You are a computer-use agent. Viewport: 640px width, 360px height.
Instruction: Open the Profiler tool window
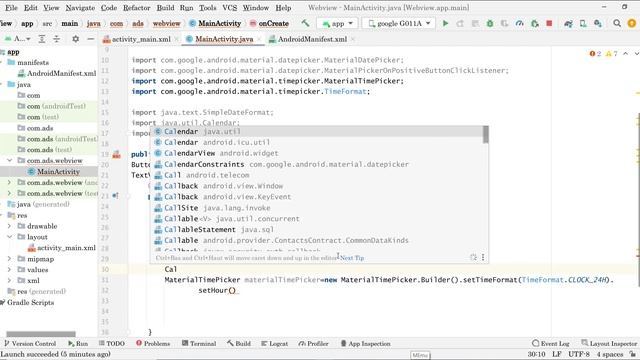click(x=313, y=343)
